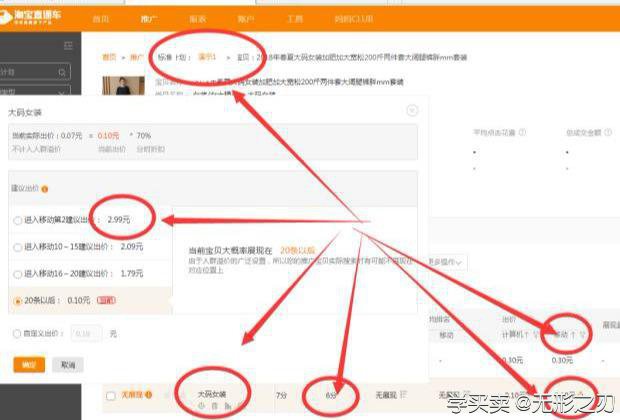
Task: Collapse the dark sidebar with its toggle icon
Action: coord(68,45)
